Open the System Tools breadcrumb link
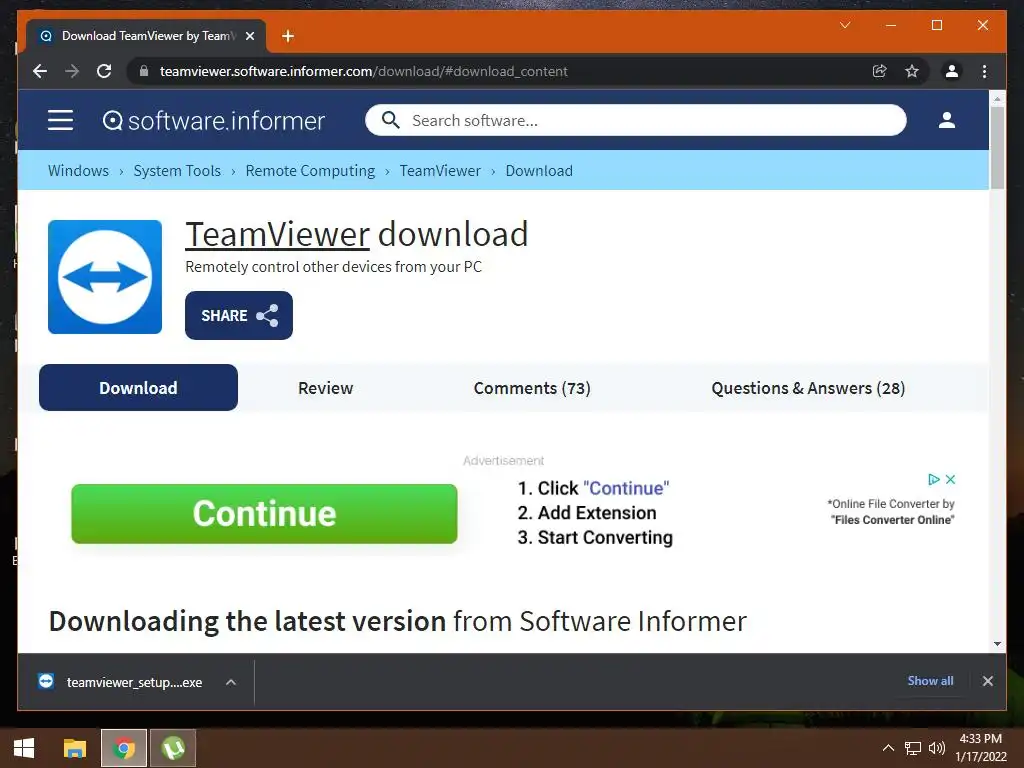 click(x=177, y=170)
